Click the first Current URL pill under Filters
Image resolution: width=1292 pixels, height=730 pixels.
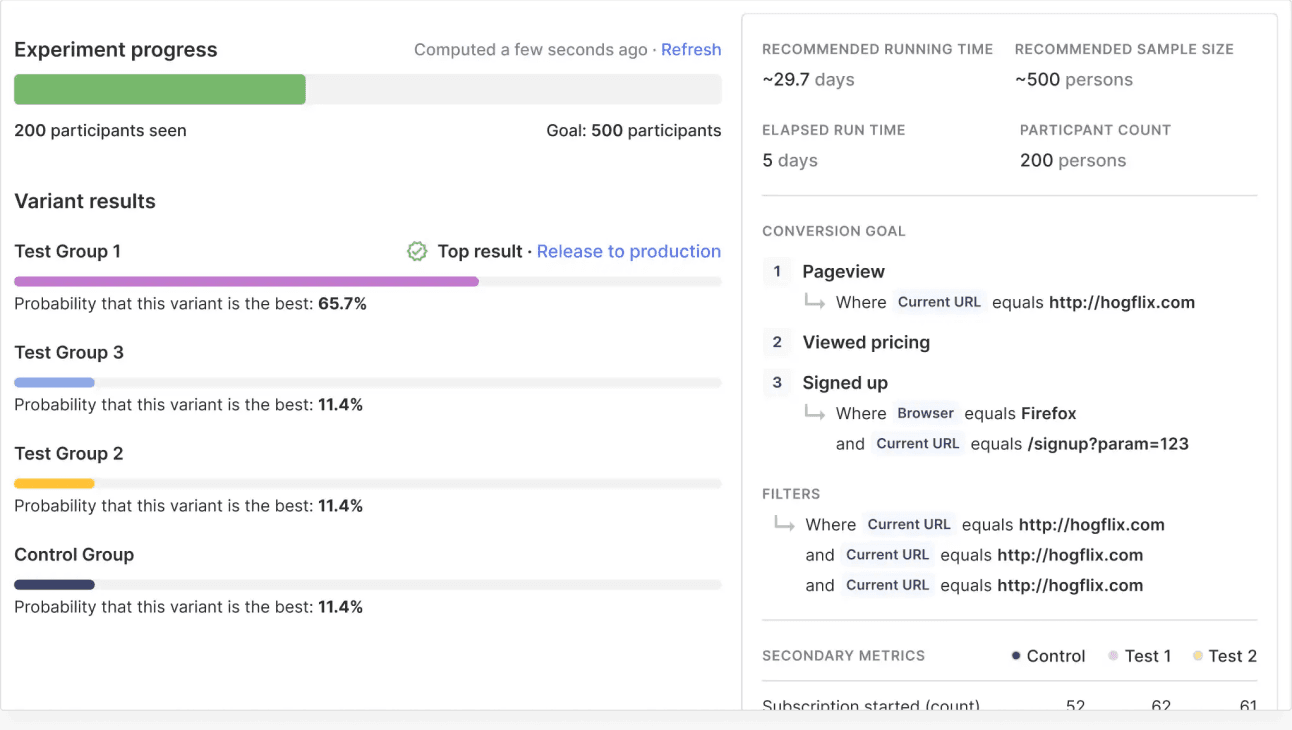tap(909, 524)
